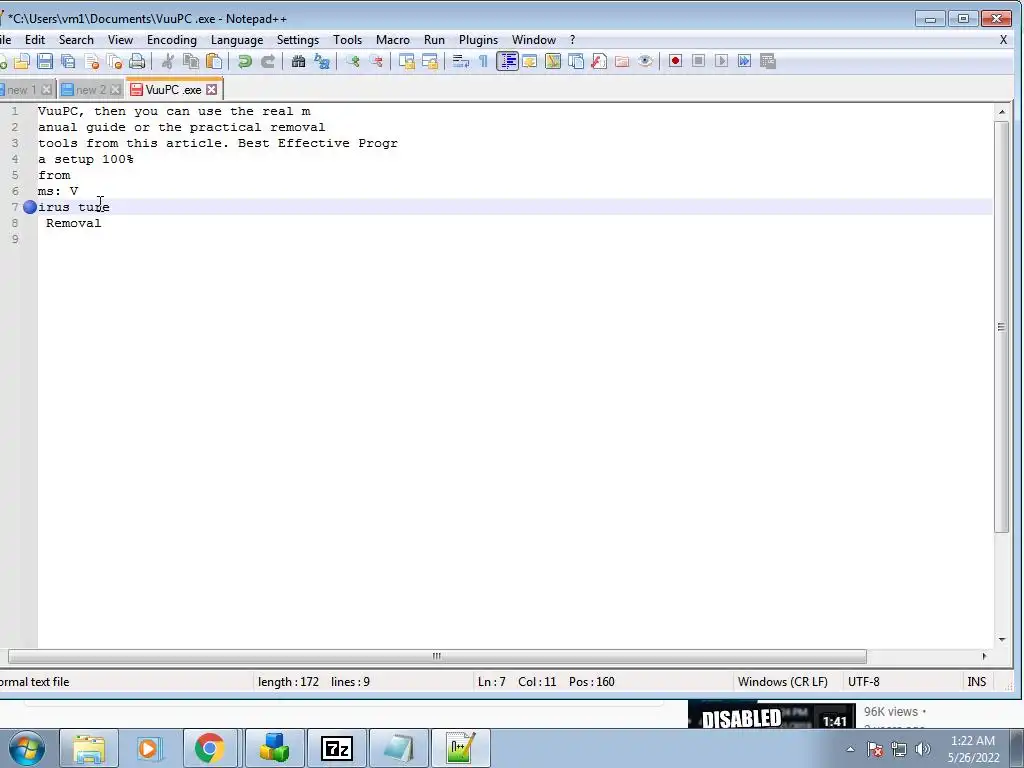This screenshot has height=768, width=1024.
Task: Open 7-Zip from the taskbar
Action: 336,748
